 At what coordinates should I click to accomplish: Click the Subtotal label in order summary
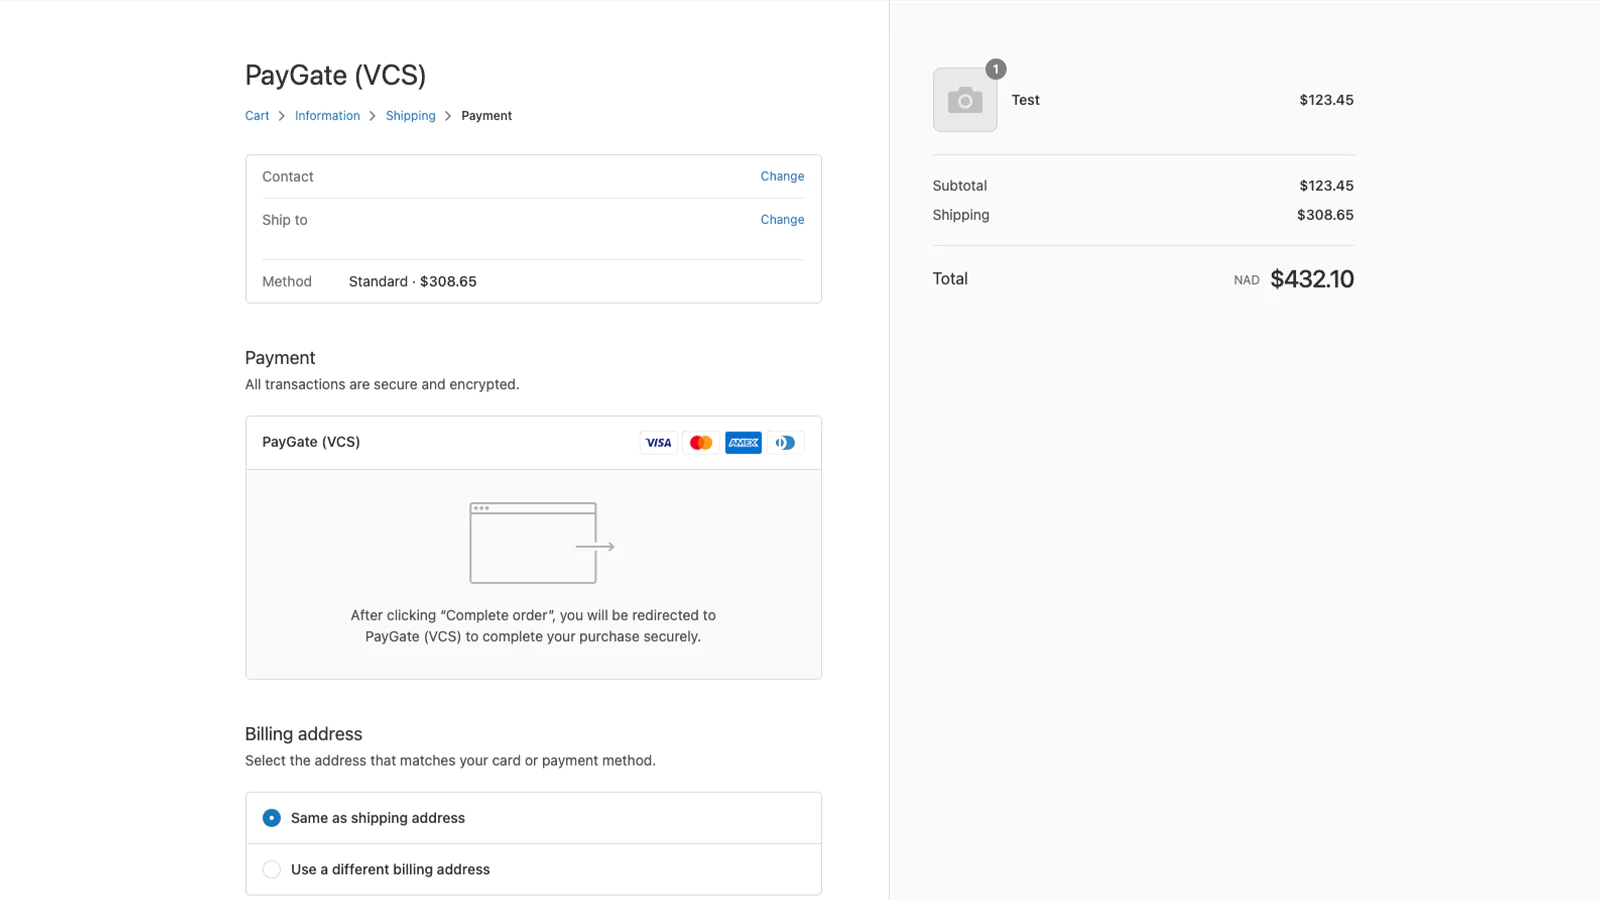coord(960,186)
